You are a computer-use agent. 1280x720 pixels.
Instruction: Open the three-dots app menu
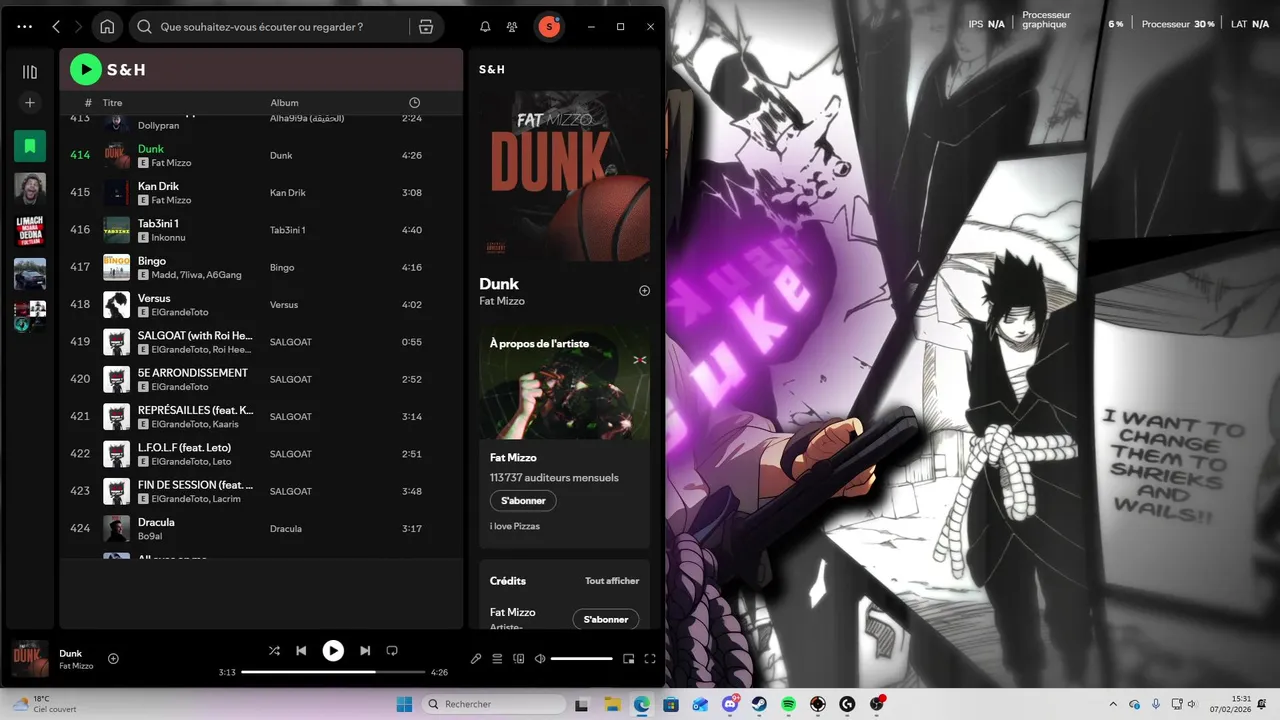pos(25,27)
